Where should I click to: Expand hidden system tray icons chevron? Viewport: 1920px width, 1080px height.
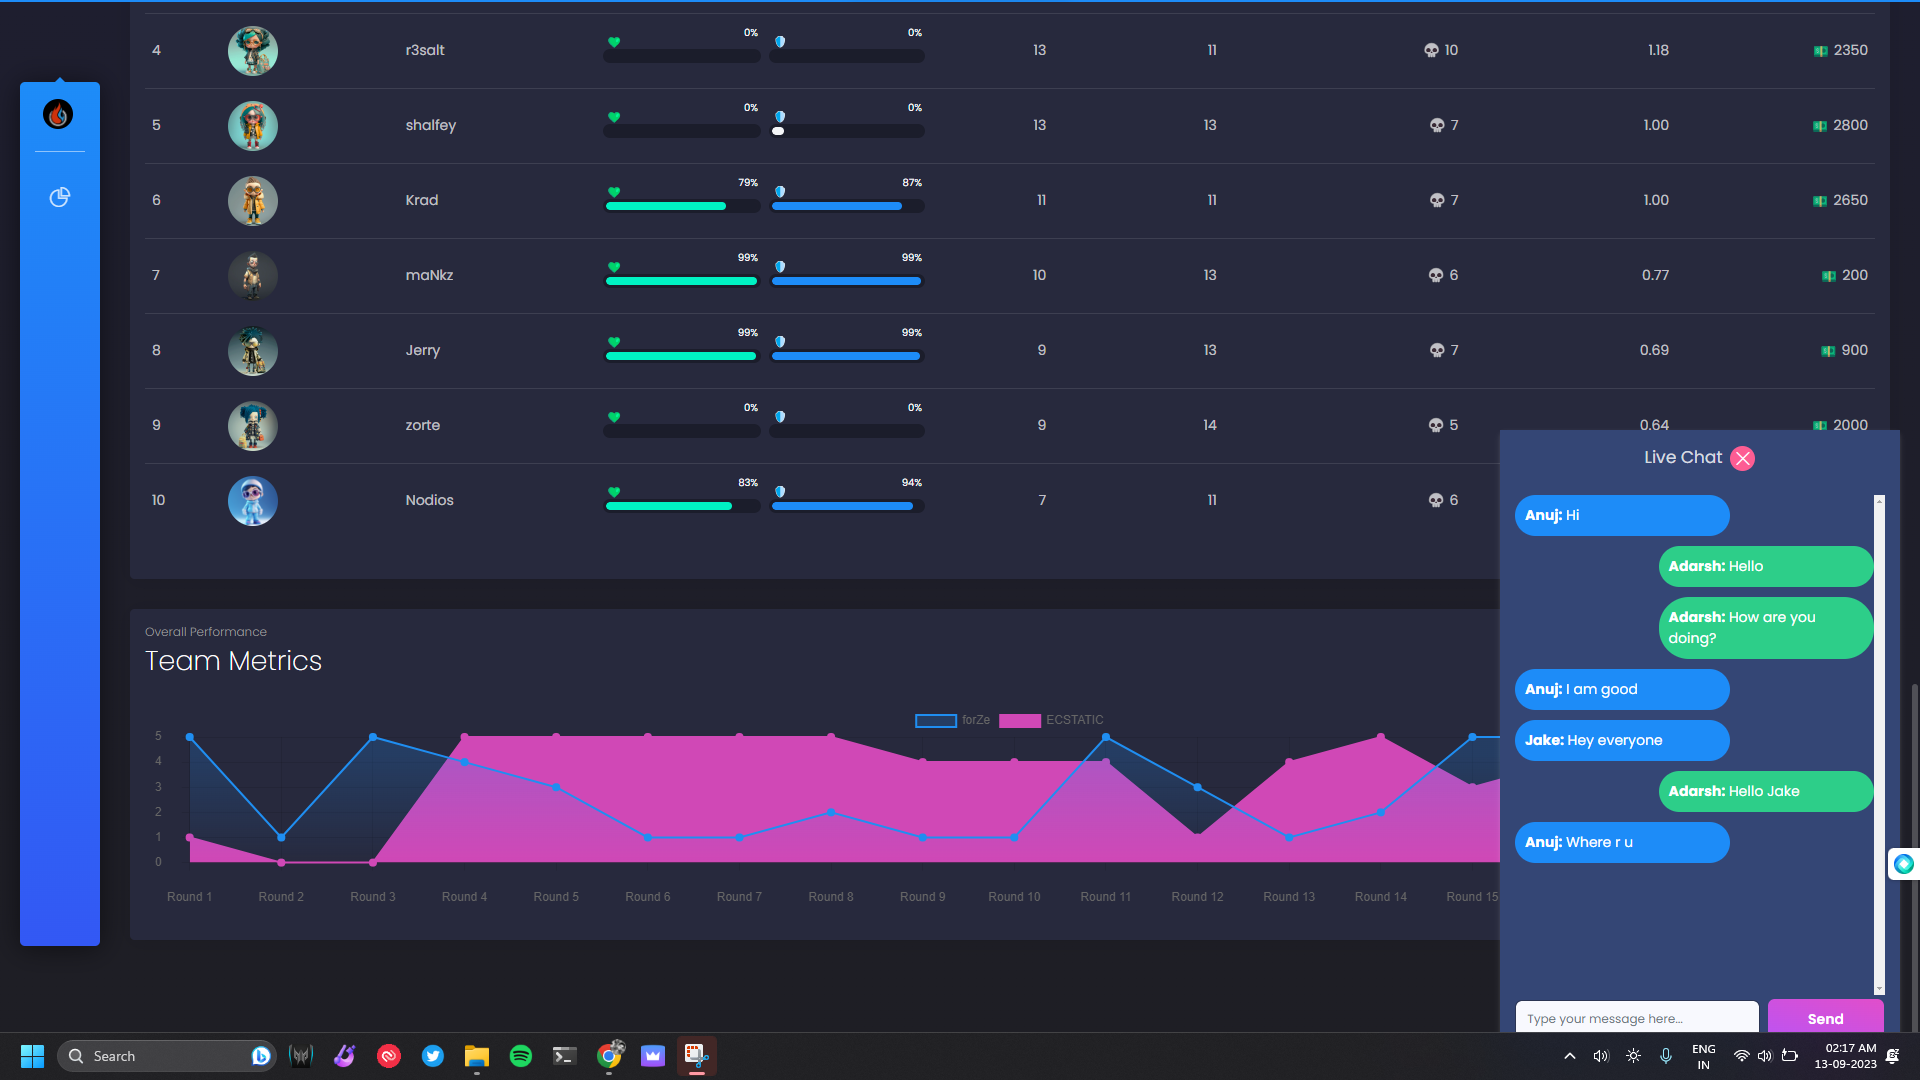coord(1569,1056)
